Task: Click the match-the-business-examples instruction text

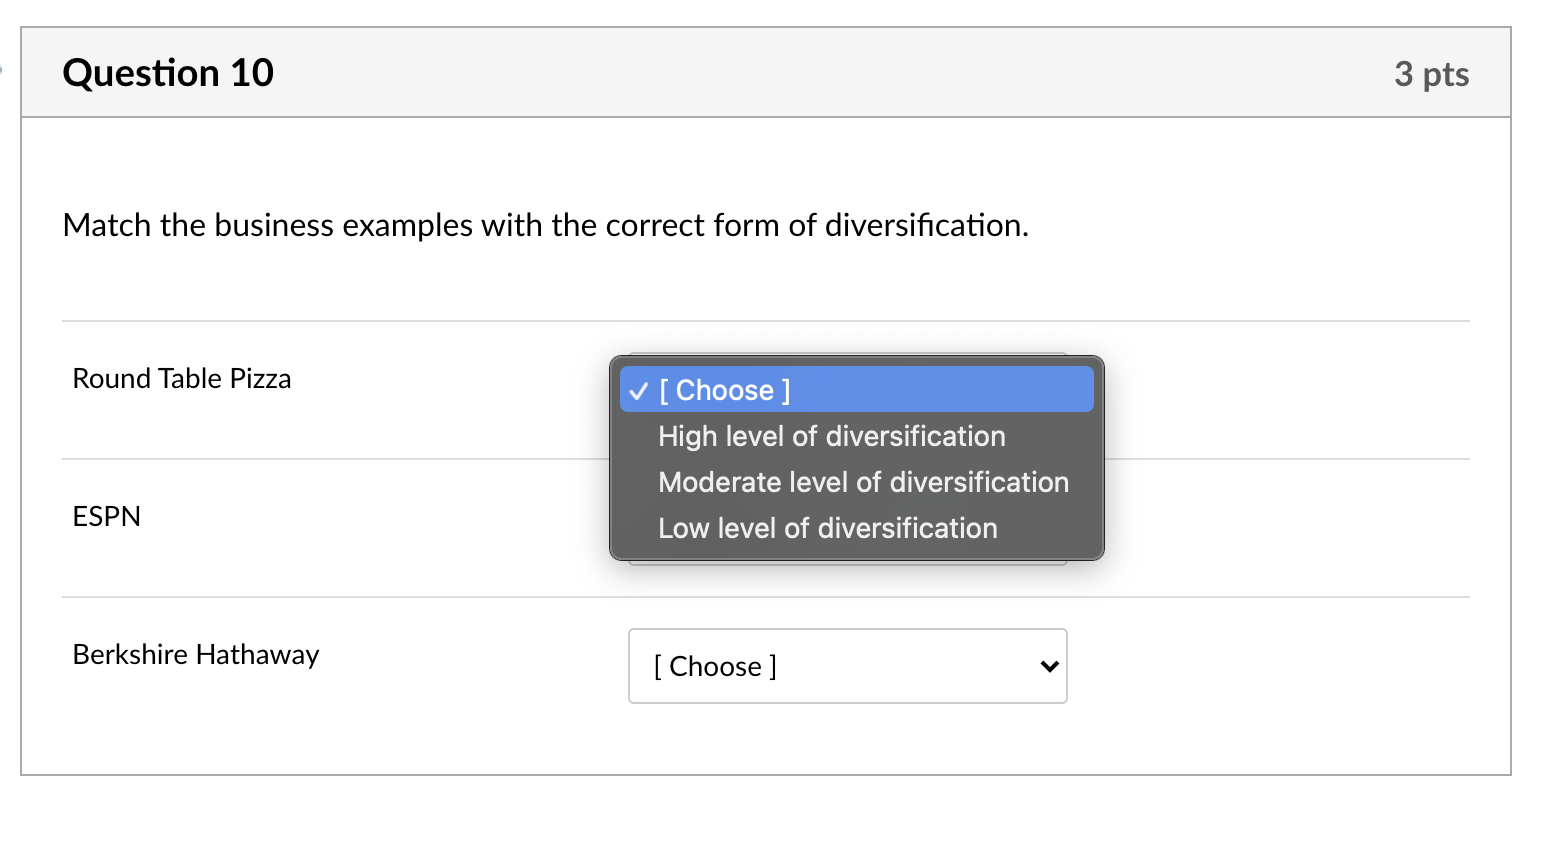Action: [x=545, y=226]
